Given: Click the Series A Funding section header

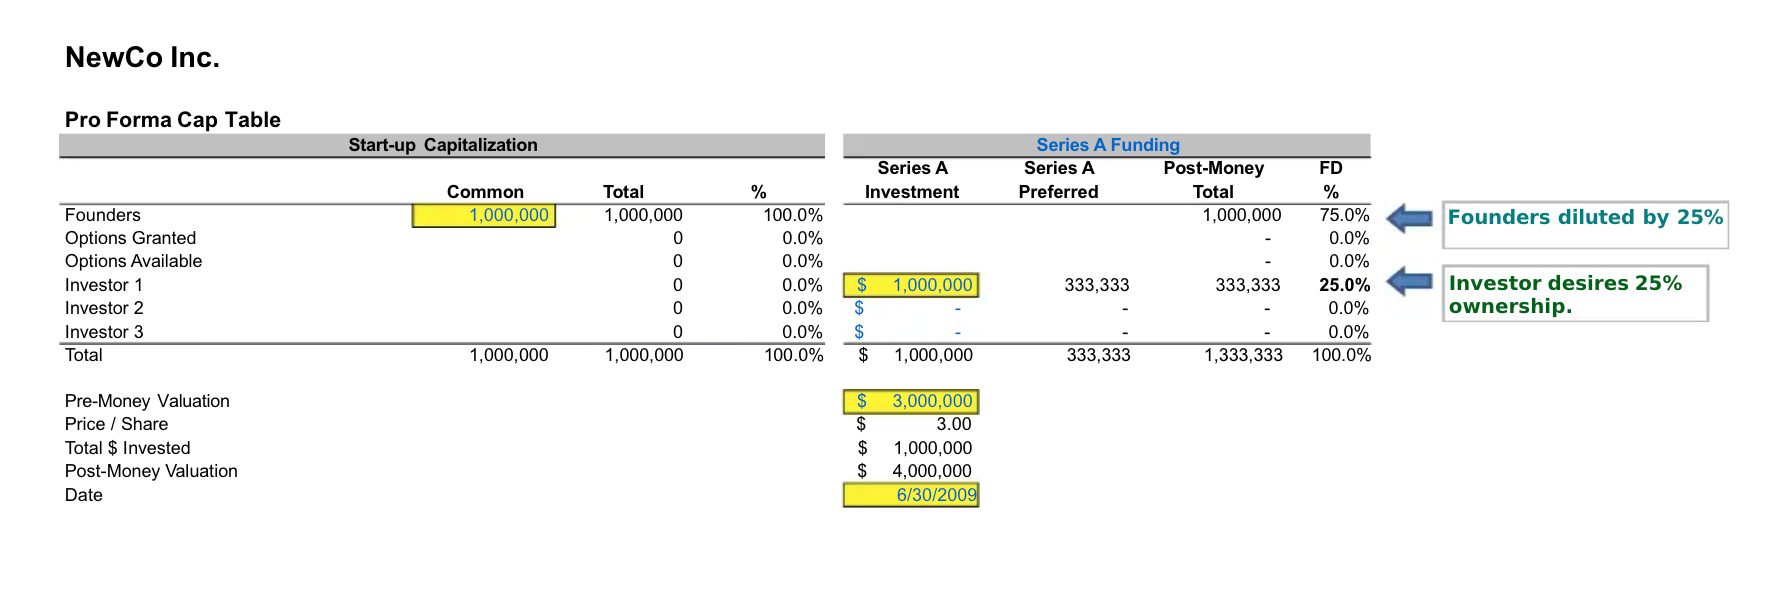Looking at the screenshot, I should pos(1107,145).
